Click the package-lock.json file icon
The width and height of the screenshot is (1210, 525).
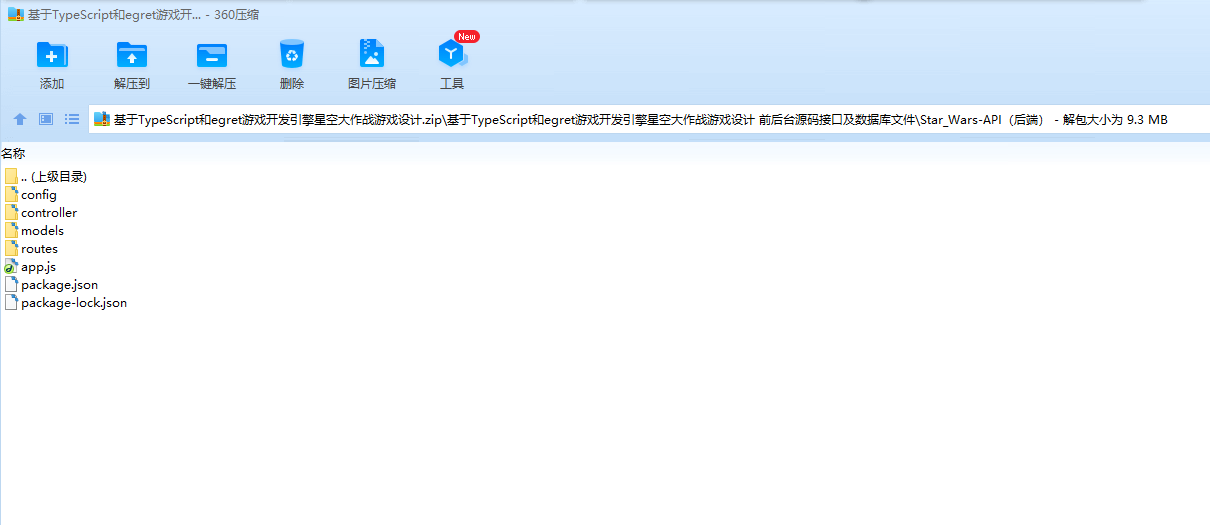11,302
